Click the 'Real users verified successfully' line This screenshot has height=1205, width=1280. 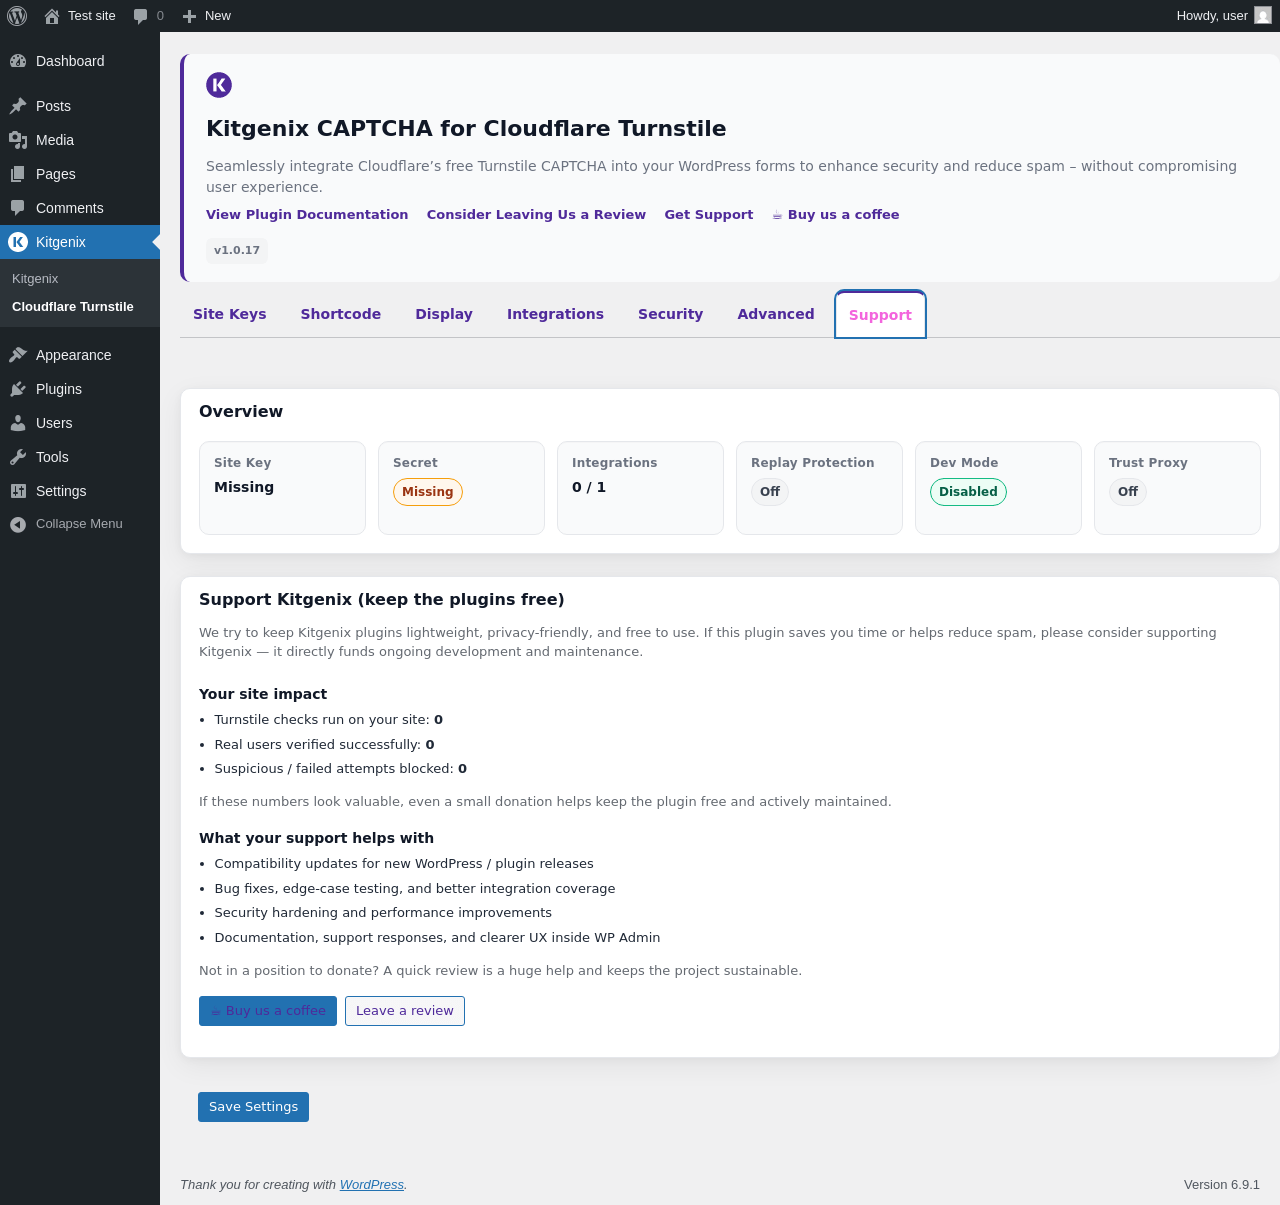(324, 745)
